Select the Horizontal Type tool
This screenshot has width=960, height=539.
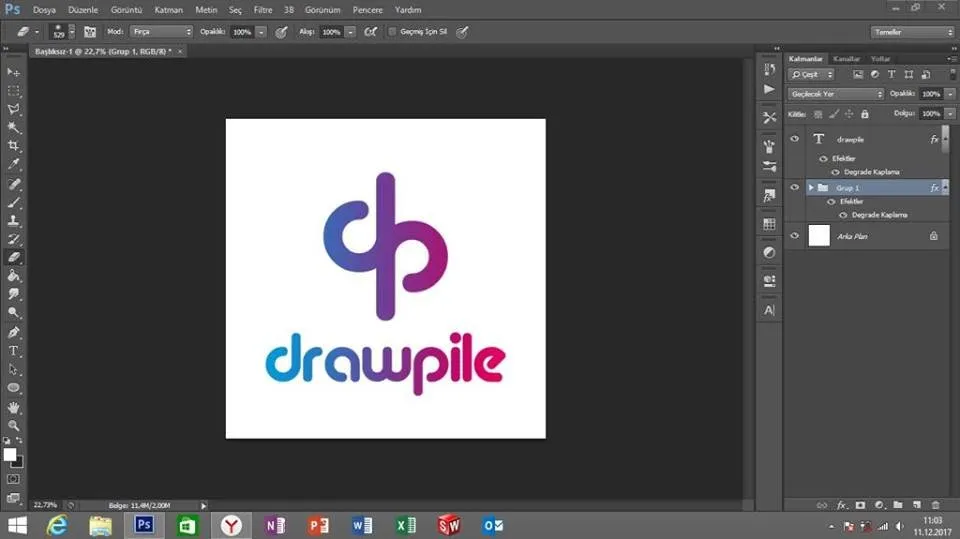click(x=13, y=351)
